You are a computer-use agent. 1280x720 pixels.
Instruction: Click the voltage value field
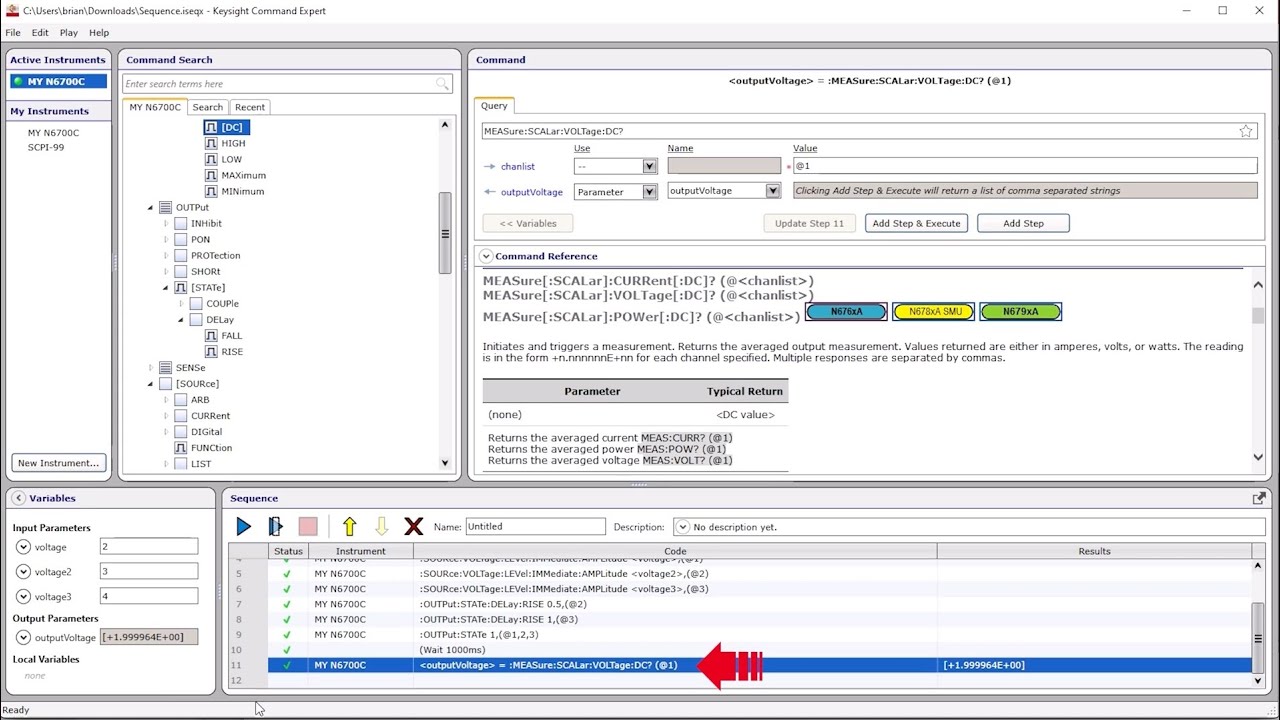pos(149,547)
